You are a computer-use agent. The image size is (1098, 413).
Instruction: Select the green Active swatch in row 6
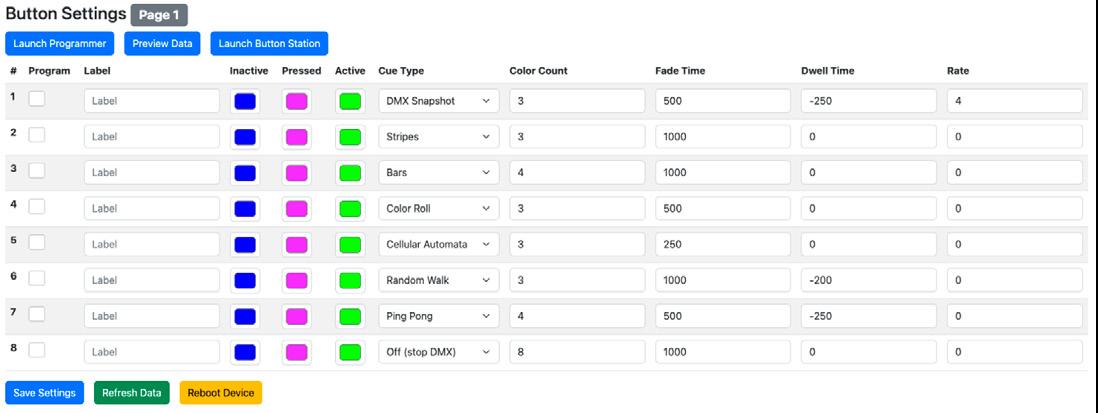click(x=349, y=281)
